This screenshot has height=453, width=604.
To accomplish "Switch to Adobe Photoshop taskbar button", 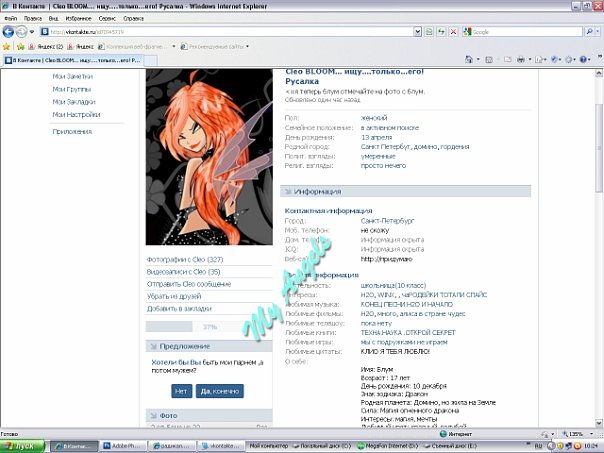I will [124, 446].
